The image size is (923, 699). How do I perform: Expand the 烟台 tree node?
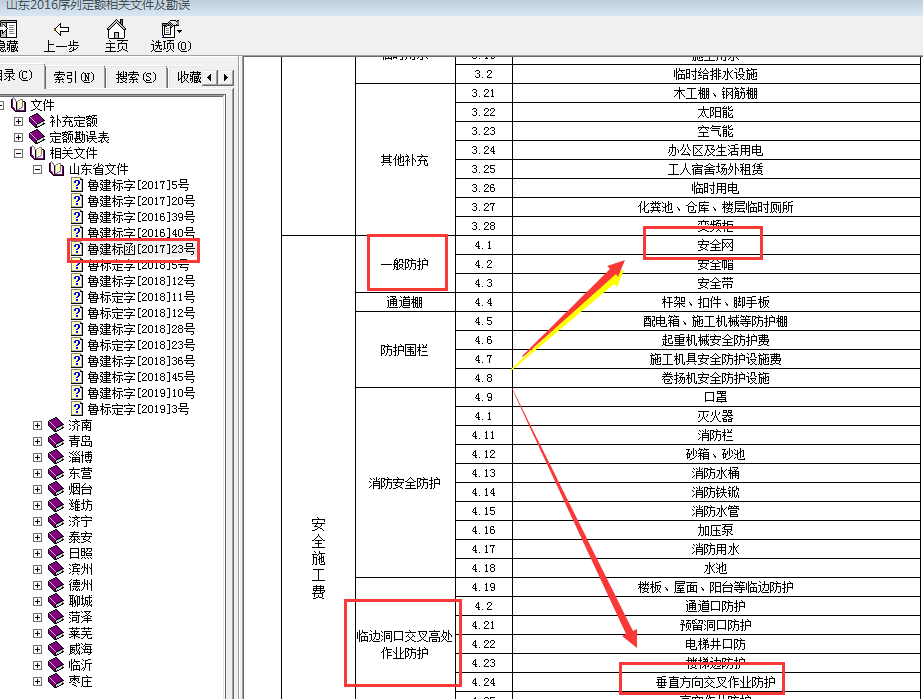38,489
